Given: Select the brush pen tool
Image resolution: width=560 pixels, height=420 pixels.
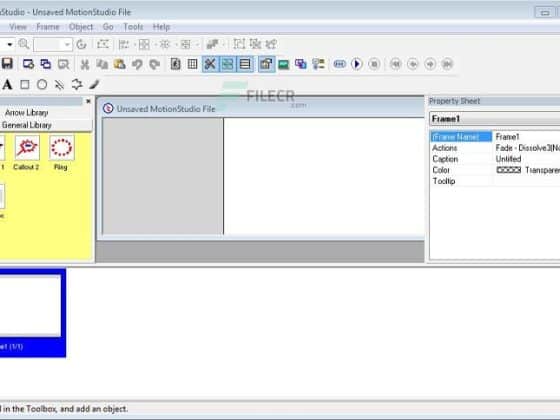Looking at the screenshot, I should (x=94, y=85).
